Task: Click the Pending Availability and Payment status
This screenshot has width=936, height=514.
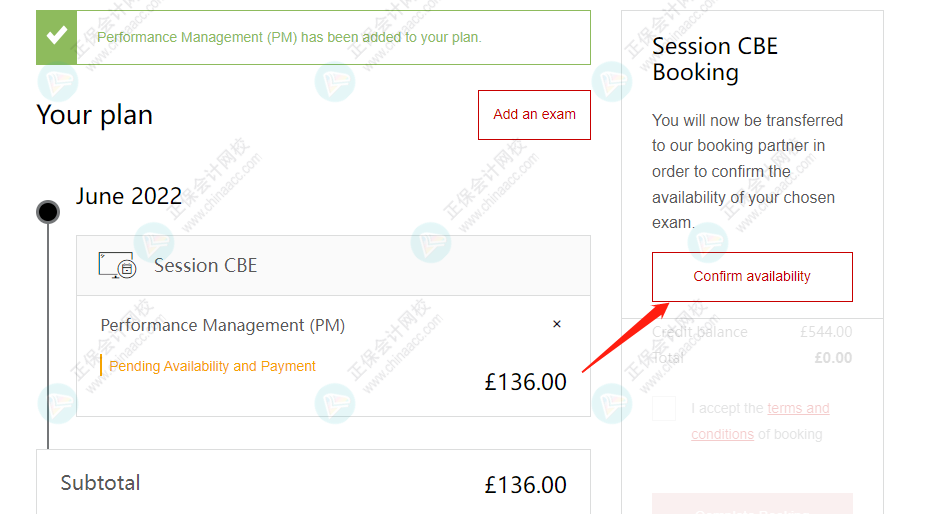Action: click(212, 366)
